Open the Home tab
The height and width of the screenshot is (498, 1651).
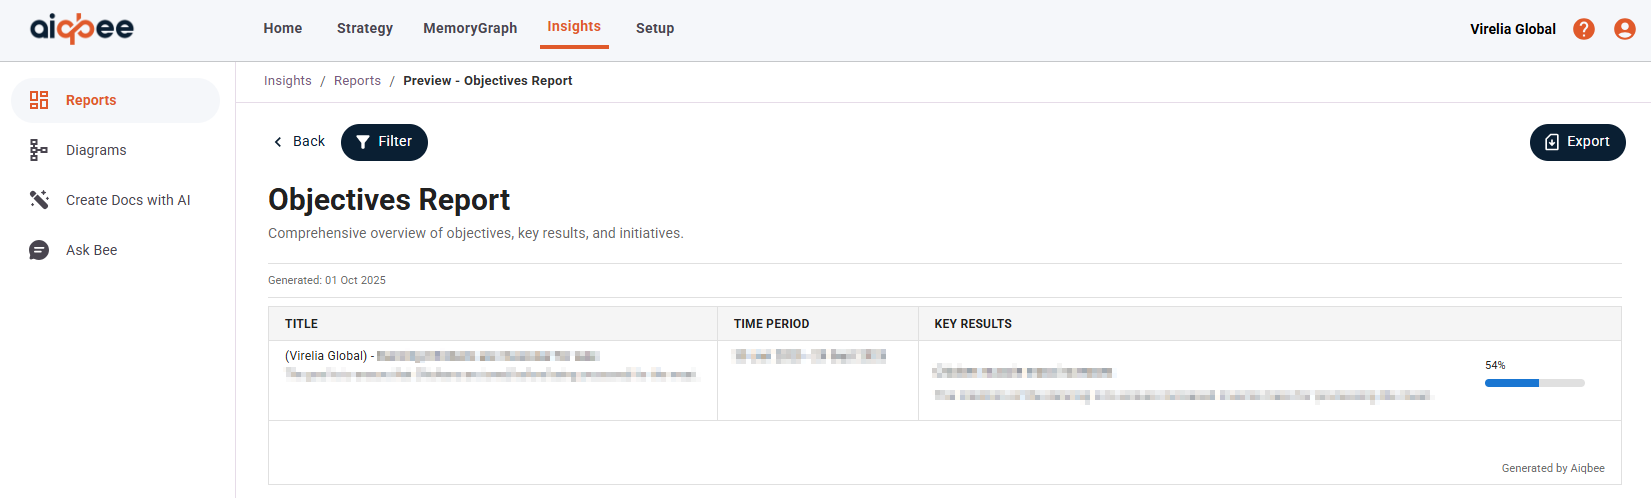(283, 28)
